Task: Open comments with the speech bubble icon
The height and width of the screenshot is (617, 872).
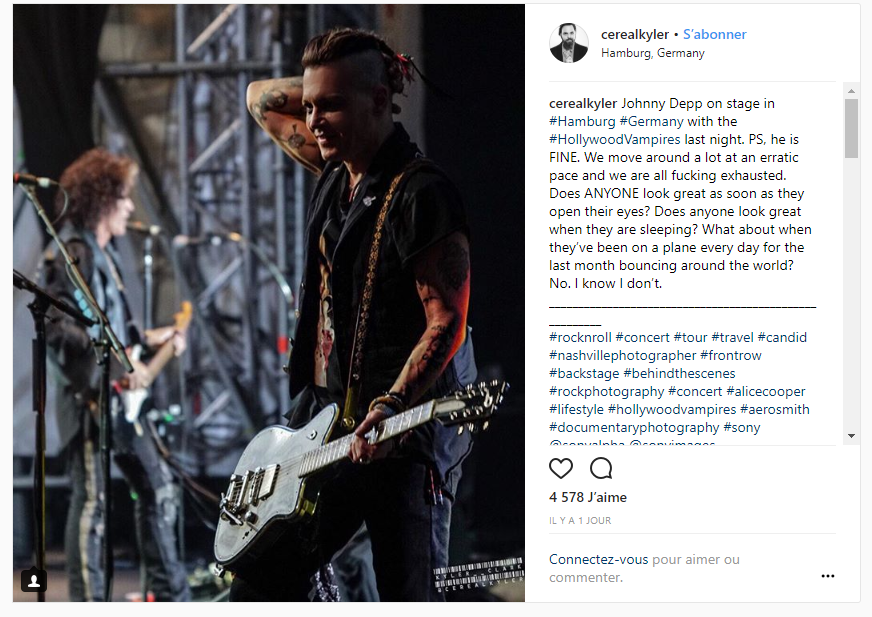Action: (601, 468)
